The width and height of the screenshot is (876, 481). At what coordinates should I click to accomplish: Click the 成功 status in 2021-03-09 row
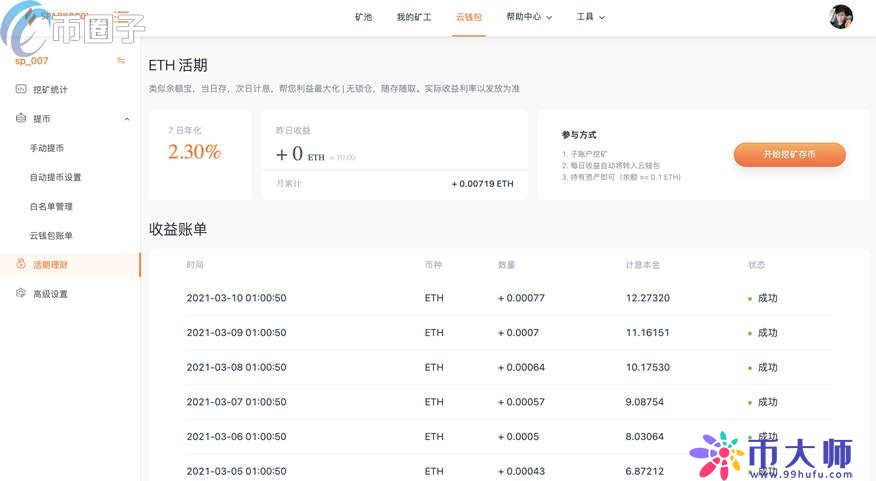pos(767,332)
